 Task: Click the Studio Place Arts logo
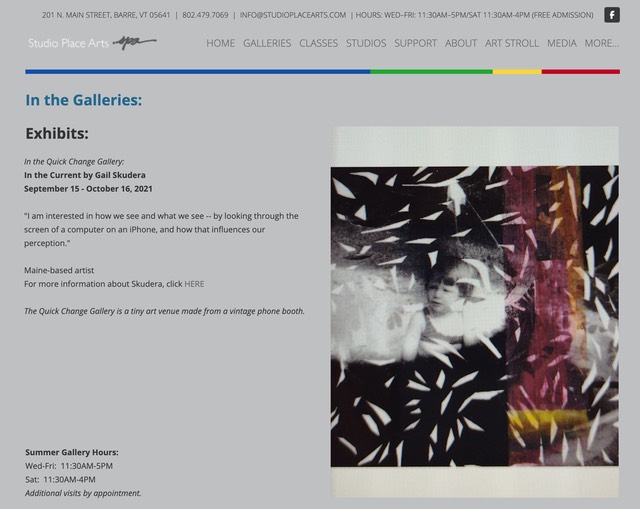coord(92,42)
